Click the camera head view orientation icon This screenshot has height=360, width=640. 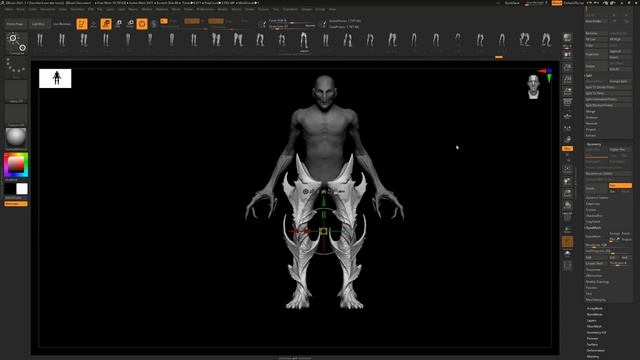coord(533,87)
